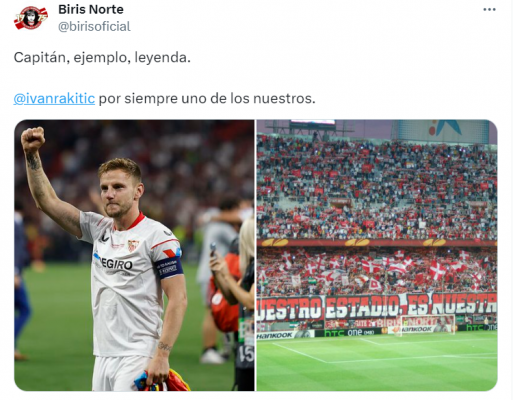Click the waving red-and-white flags in crowd
The width and height of the screenshot is (513, 400).
coord(377,270)
